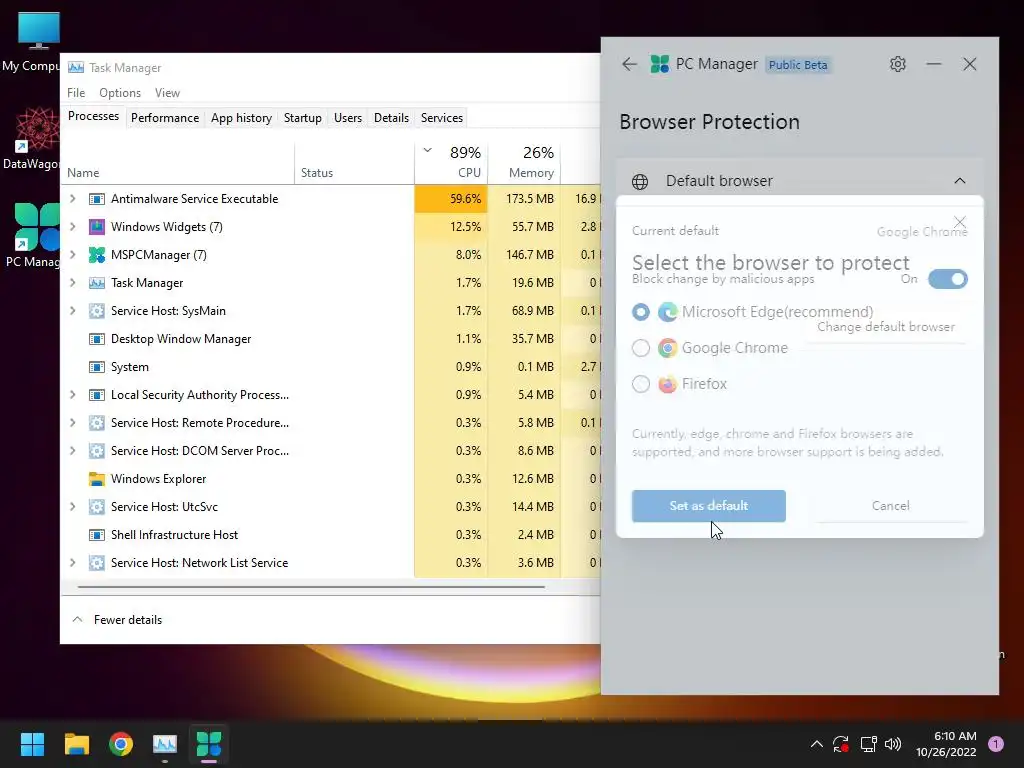The width and height of the screenshot is (1024, 768).
Task: Expand Service Host: UtcSvc row
Action: pos(72,507)
